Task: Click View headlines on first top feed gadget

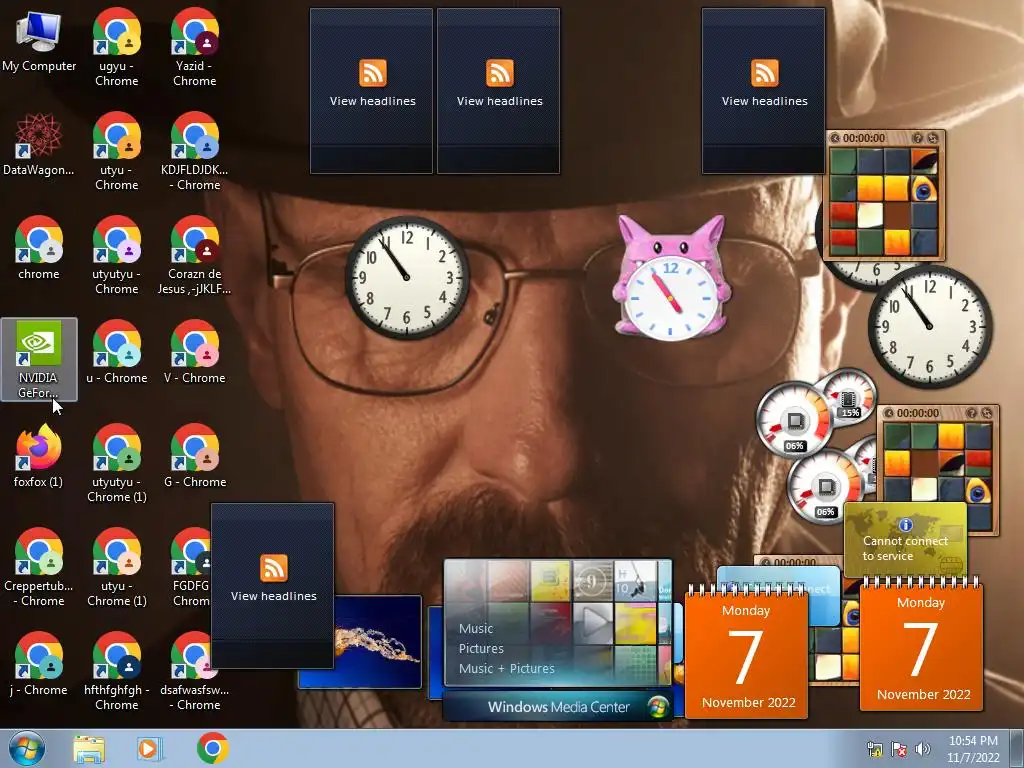Action: pos(372,101)
